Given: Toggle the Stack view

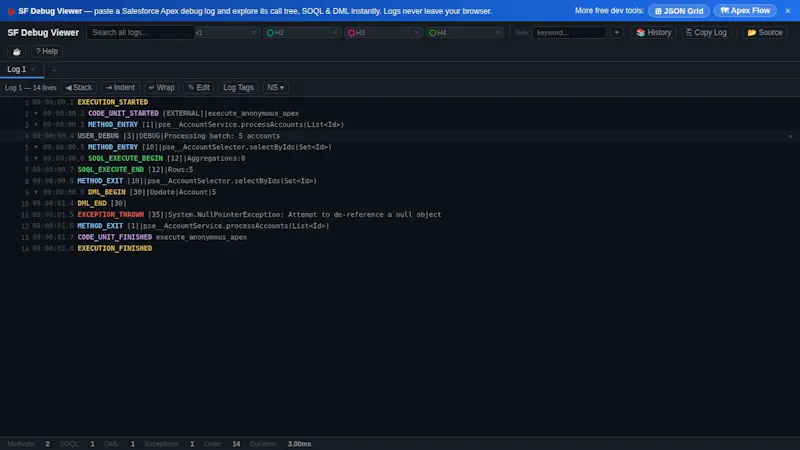Looking at the screenshot, I should [79, 88].
